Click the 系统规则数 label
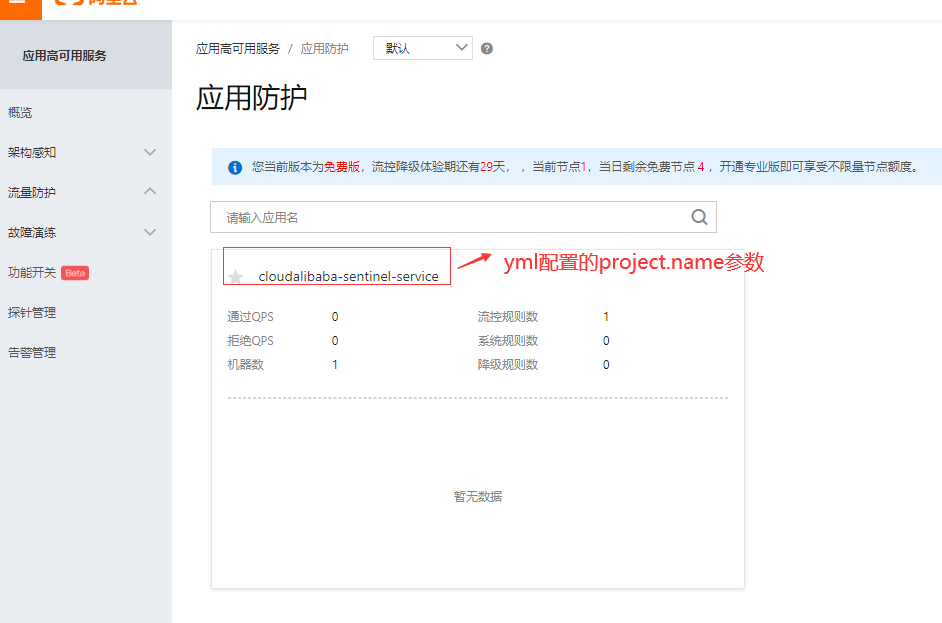Viewport: 942px width, 623px height. 508,341
